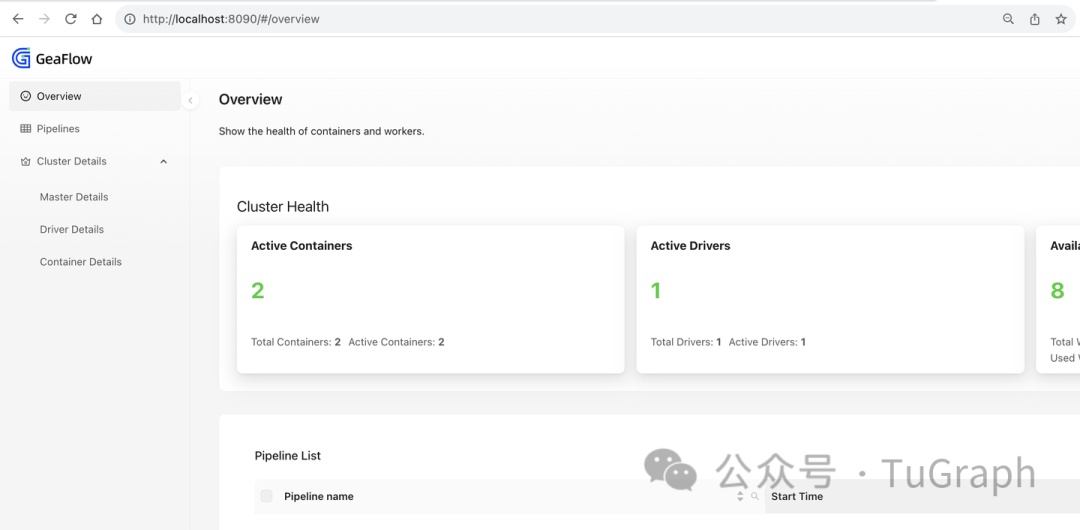This screenshot has width=1080, height=530.
Task: Open the Pipelines menu item
Action: pyautogui.click(x=58, y=129)
